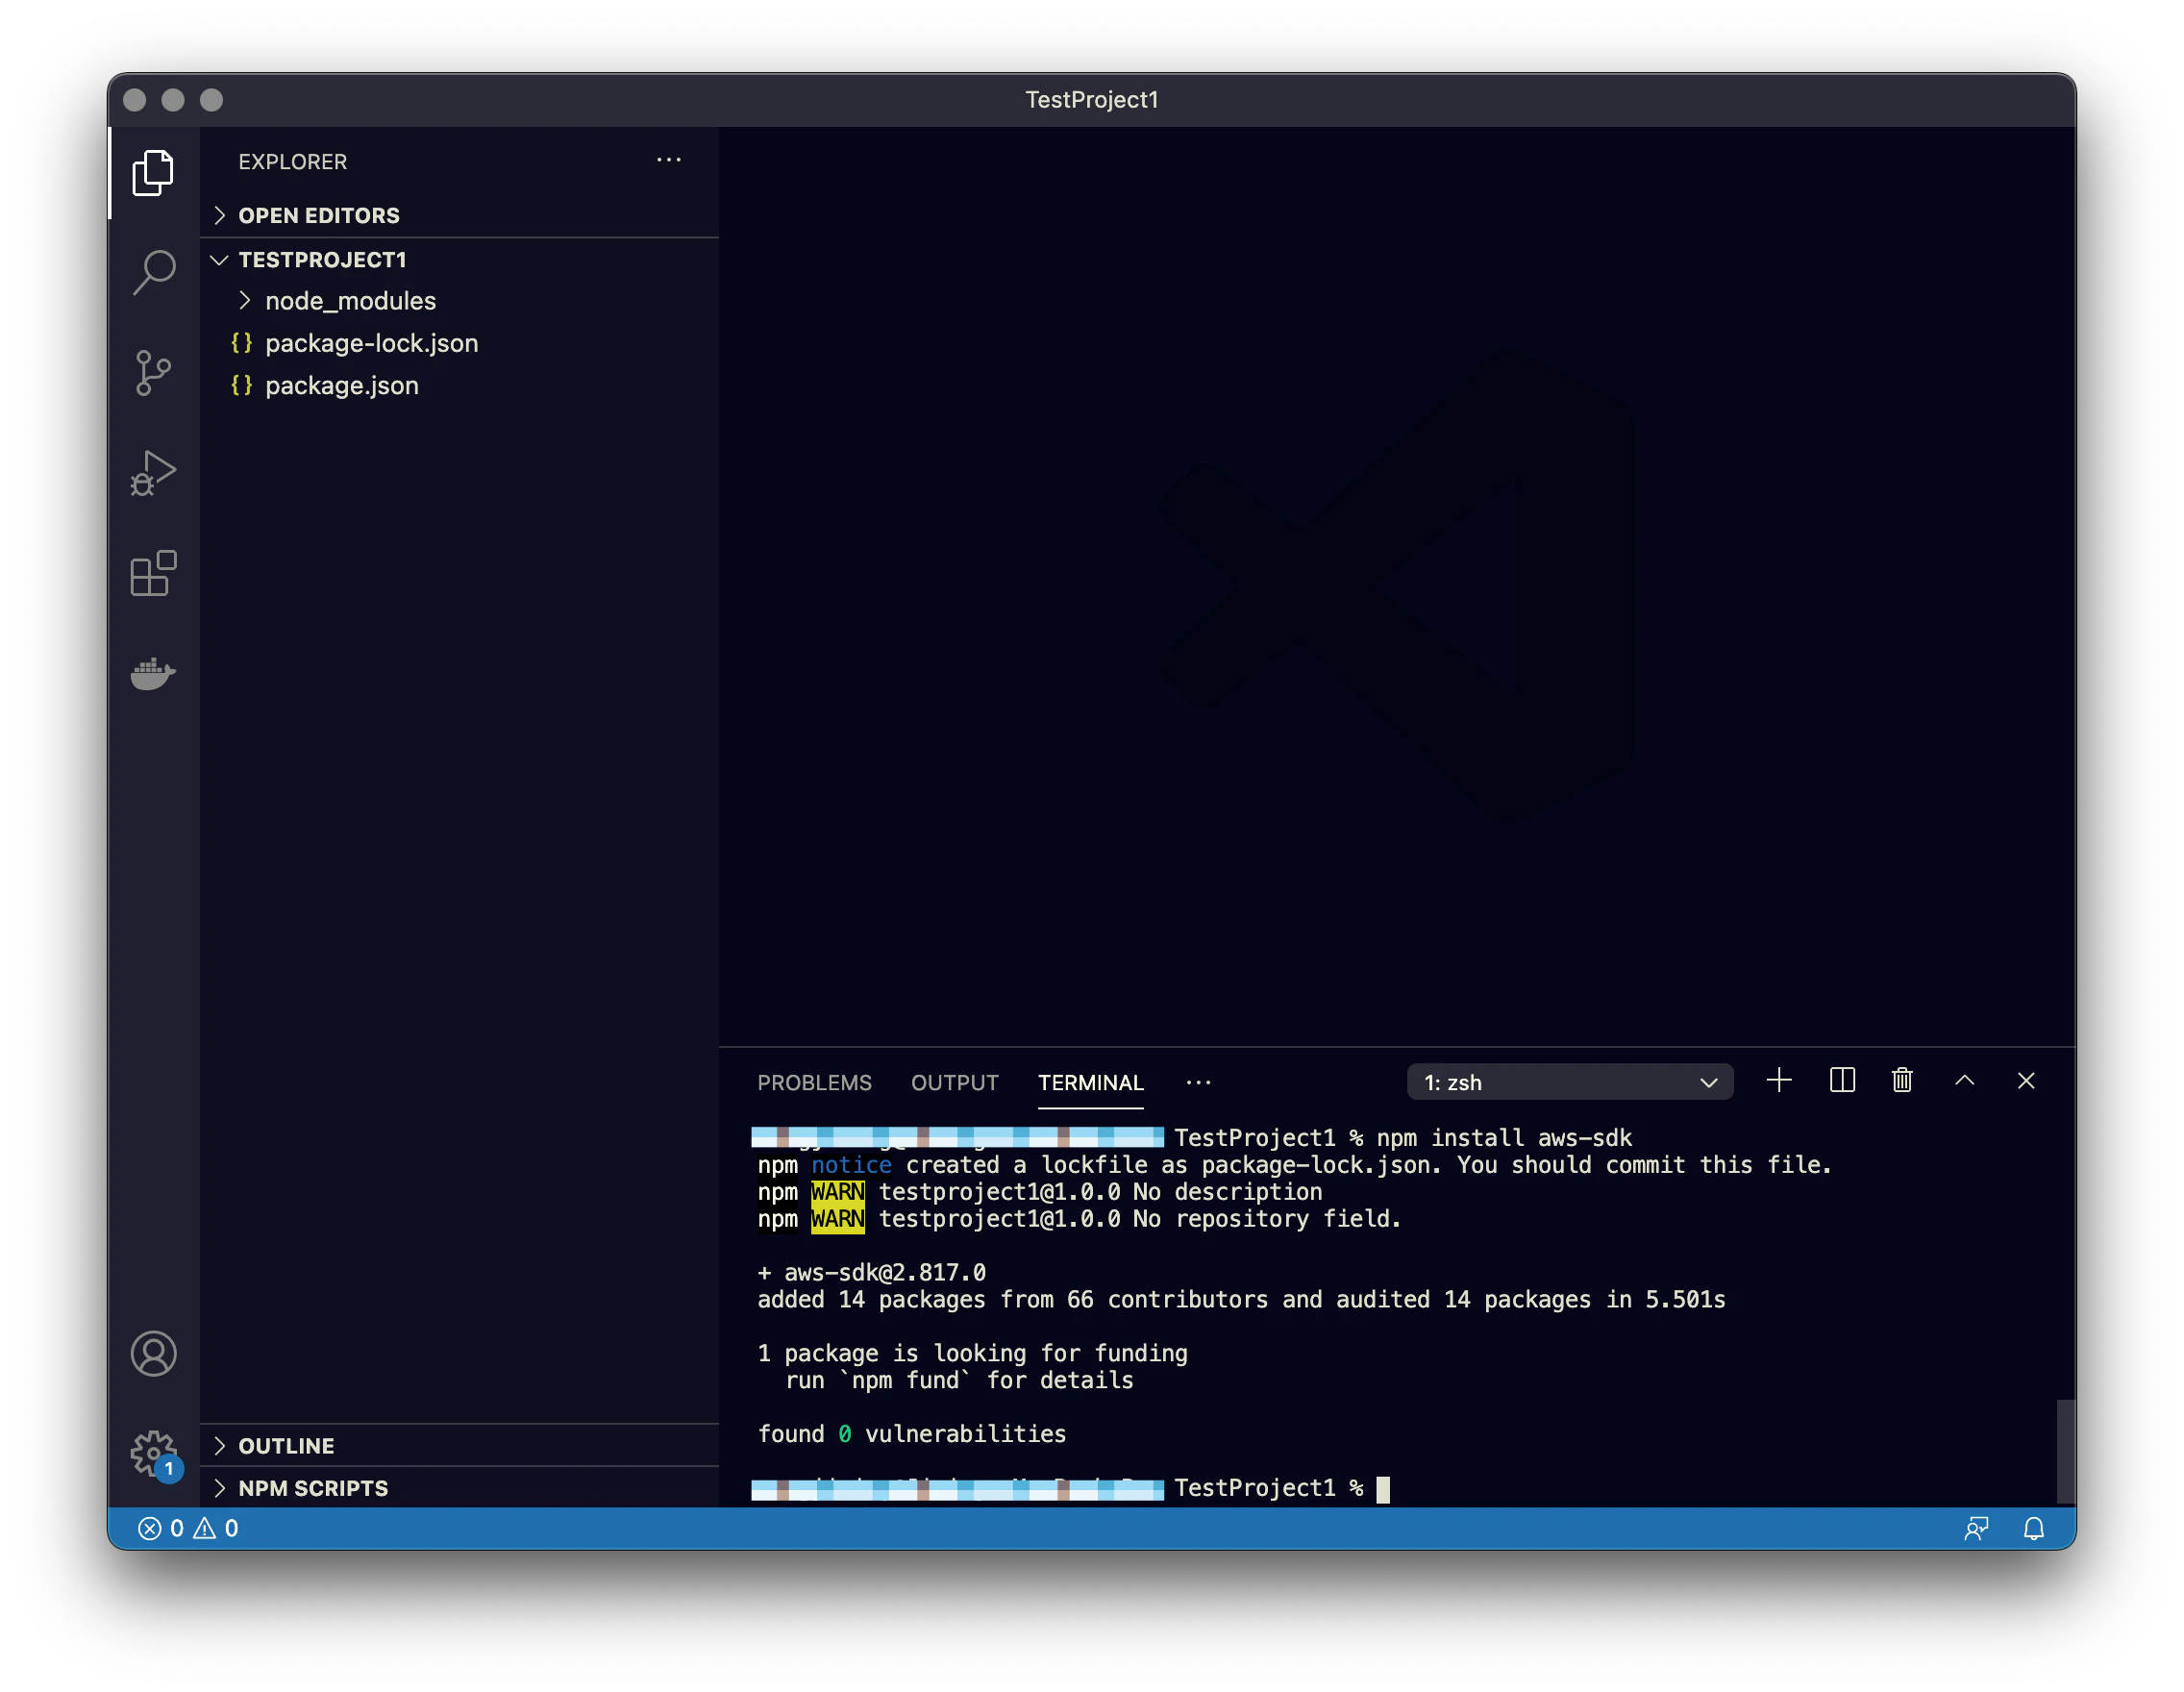Open the terminal selector dropdown 1: zsh
The width and height of the screenshot is (2184, 1692).
(x=1570, y=1082)
